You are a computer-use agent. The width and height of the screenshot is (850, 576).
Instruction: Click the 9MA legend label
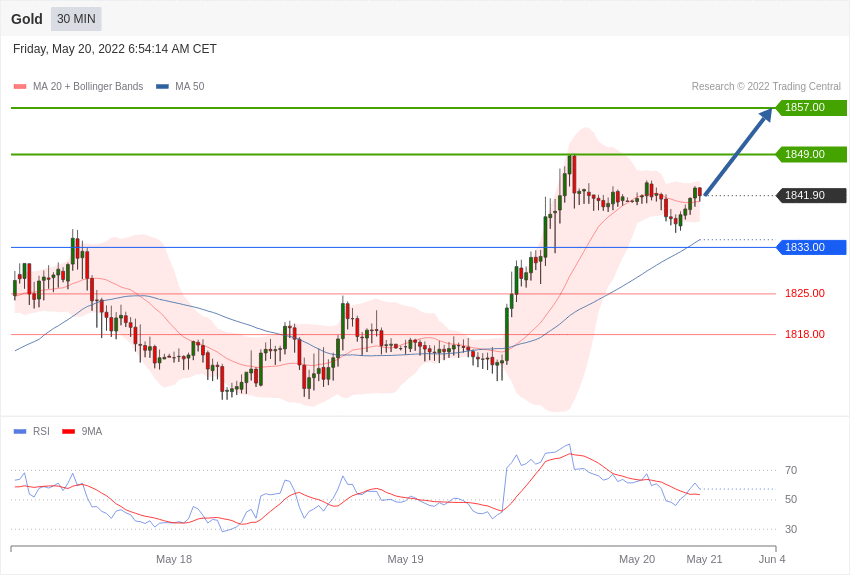tap(92, 431)
